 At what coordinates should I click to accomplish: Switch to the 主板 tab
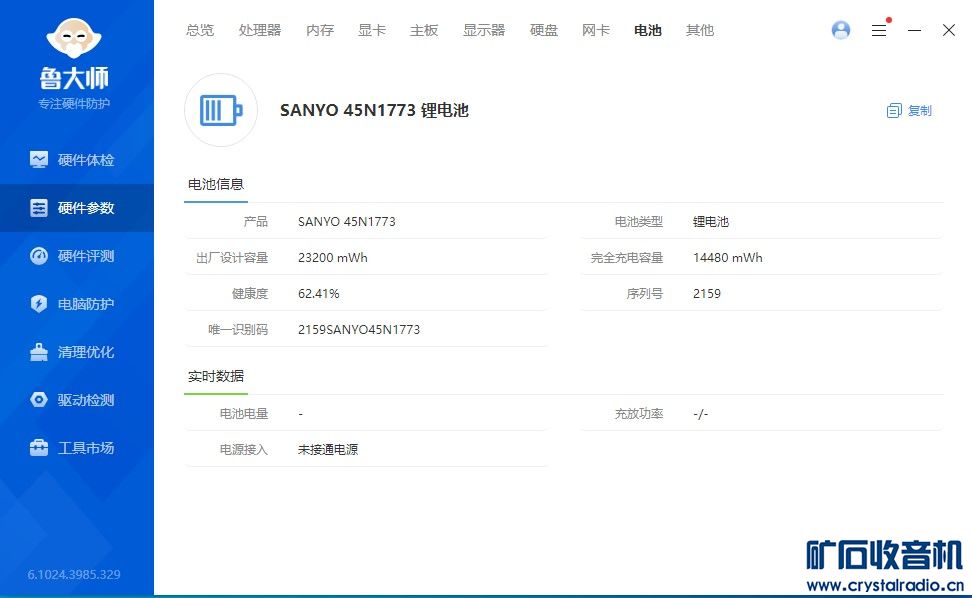[424, 30]
